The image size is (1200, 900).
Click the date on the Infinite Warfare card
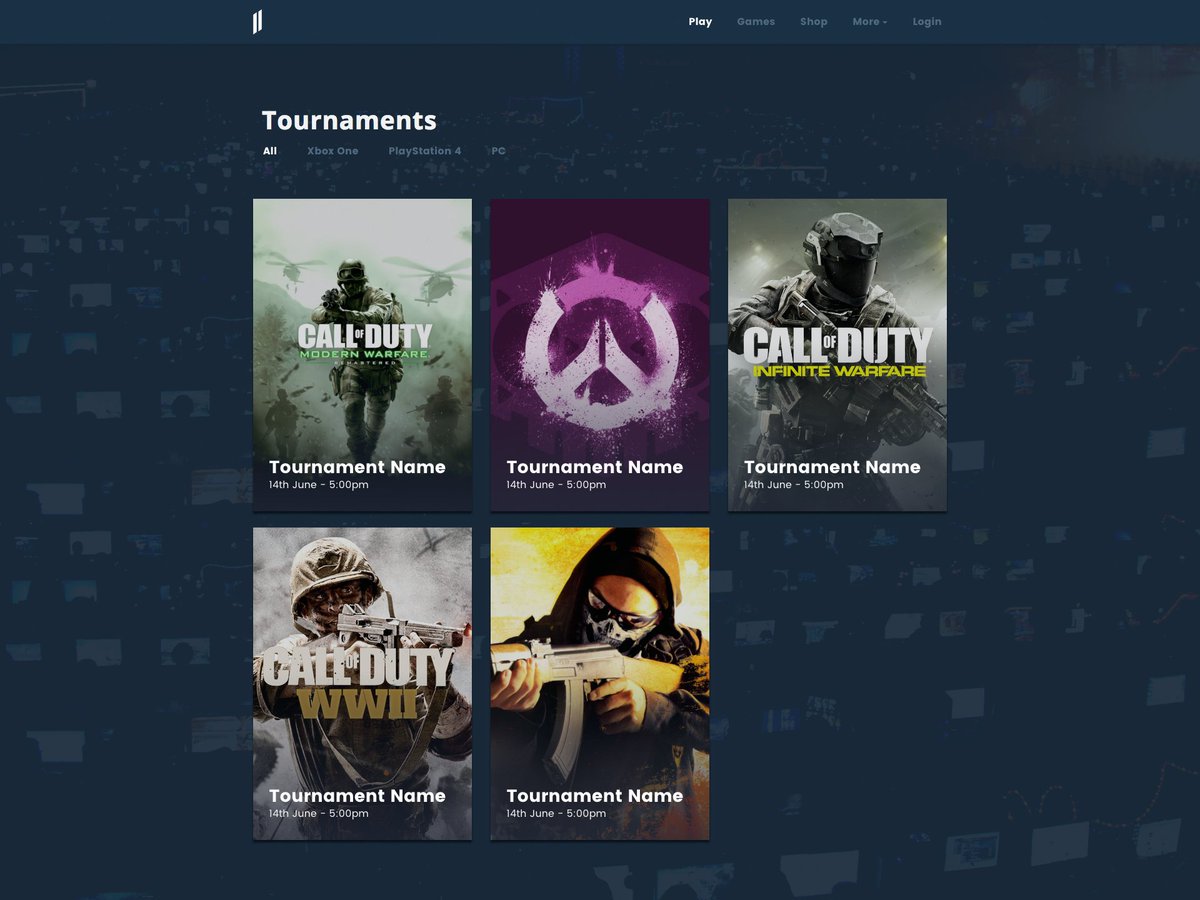pos(794,485)
